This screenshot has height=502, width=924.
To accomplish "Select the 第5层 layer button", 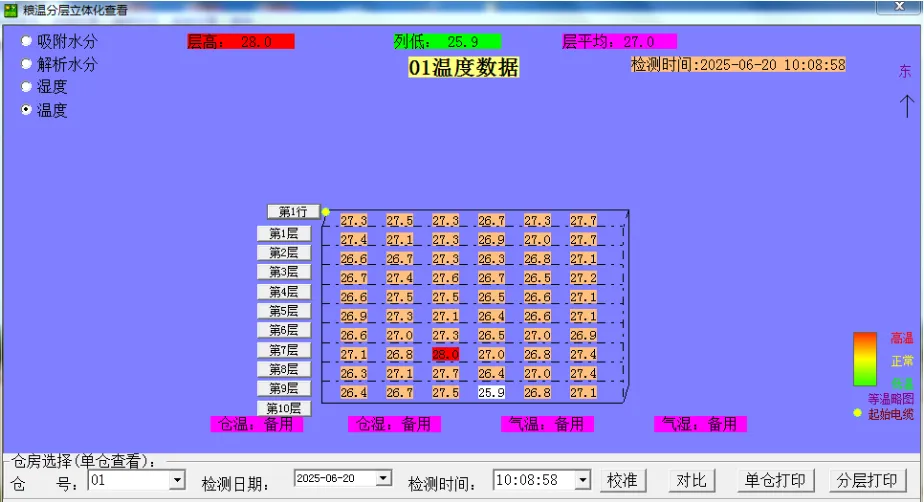I will coord(284,311).
